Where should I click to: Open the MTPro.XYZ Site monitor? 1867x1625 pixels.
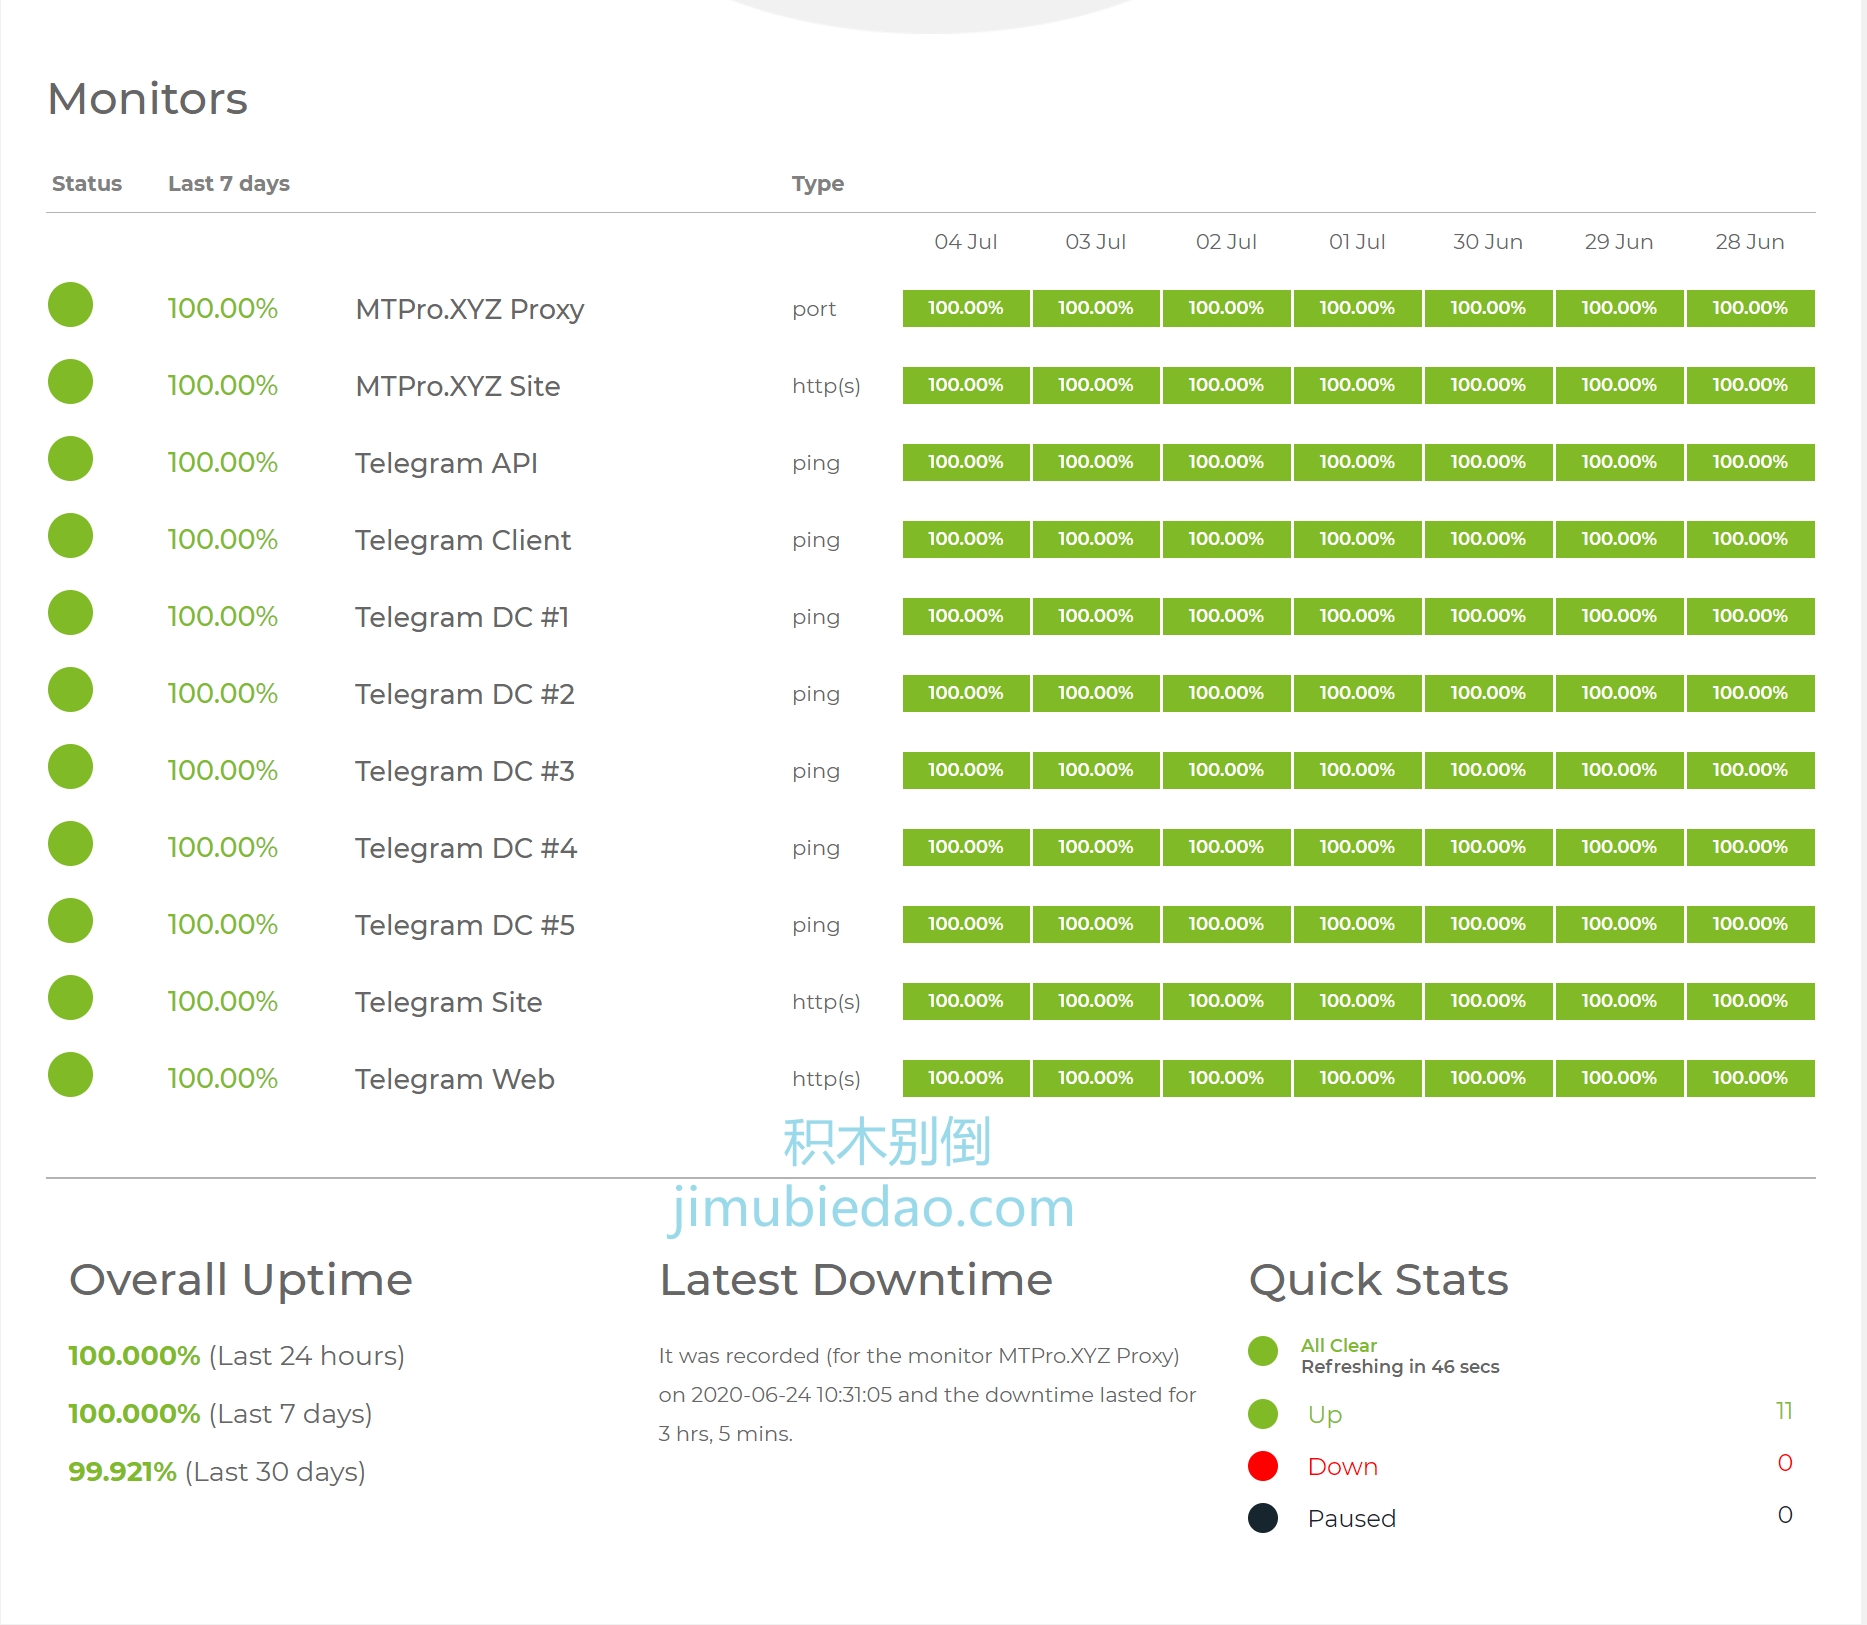coord(458,386)
